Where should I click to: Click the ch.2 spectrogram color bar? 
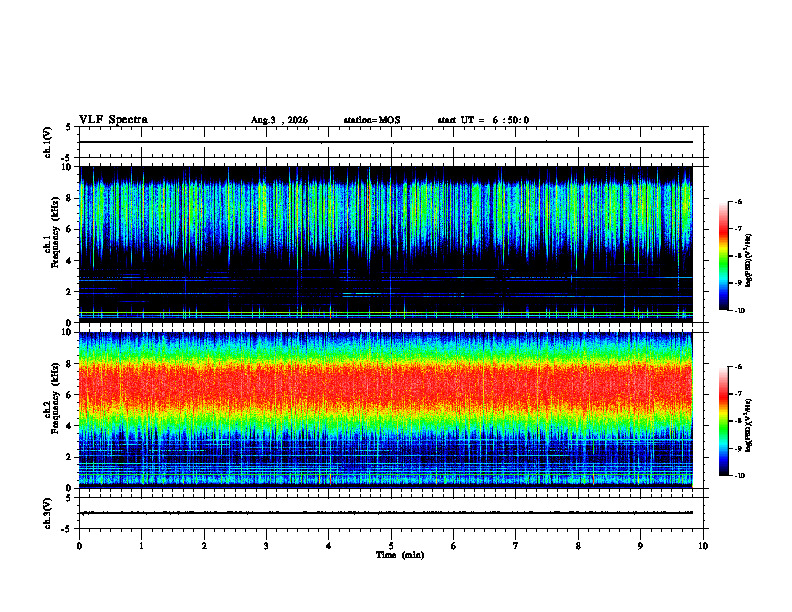(x=724, y=421)
